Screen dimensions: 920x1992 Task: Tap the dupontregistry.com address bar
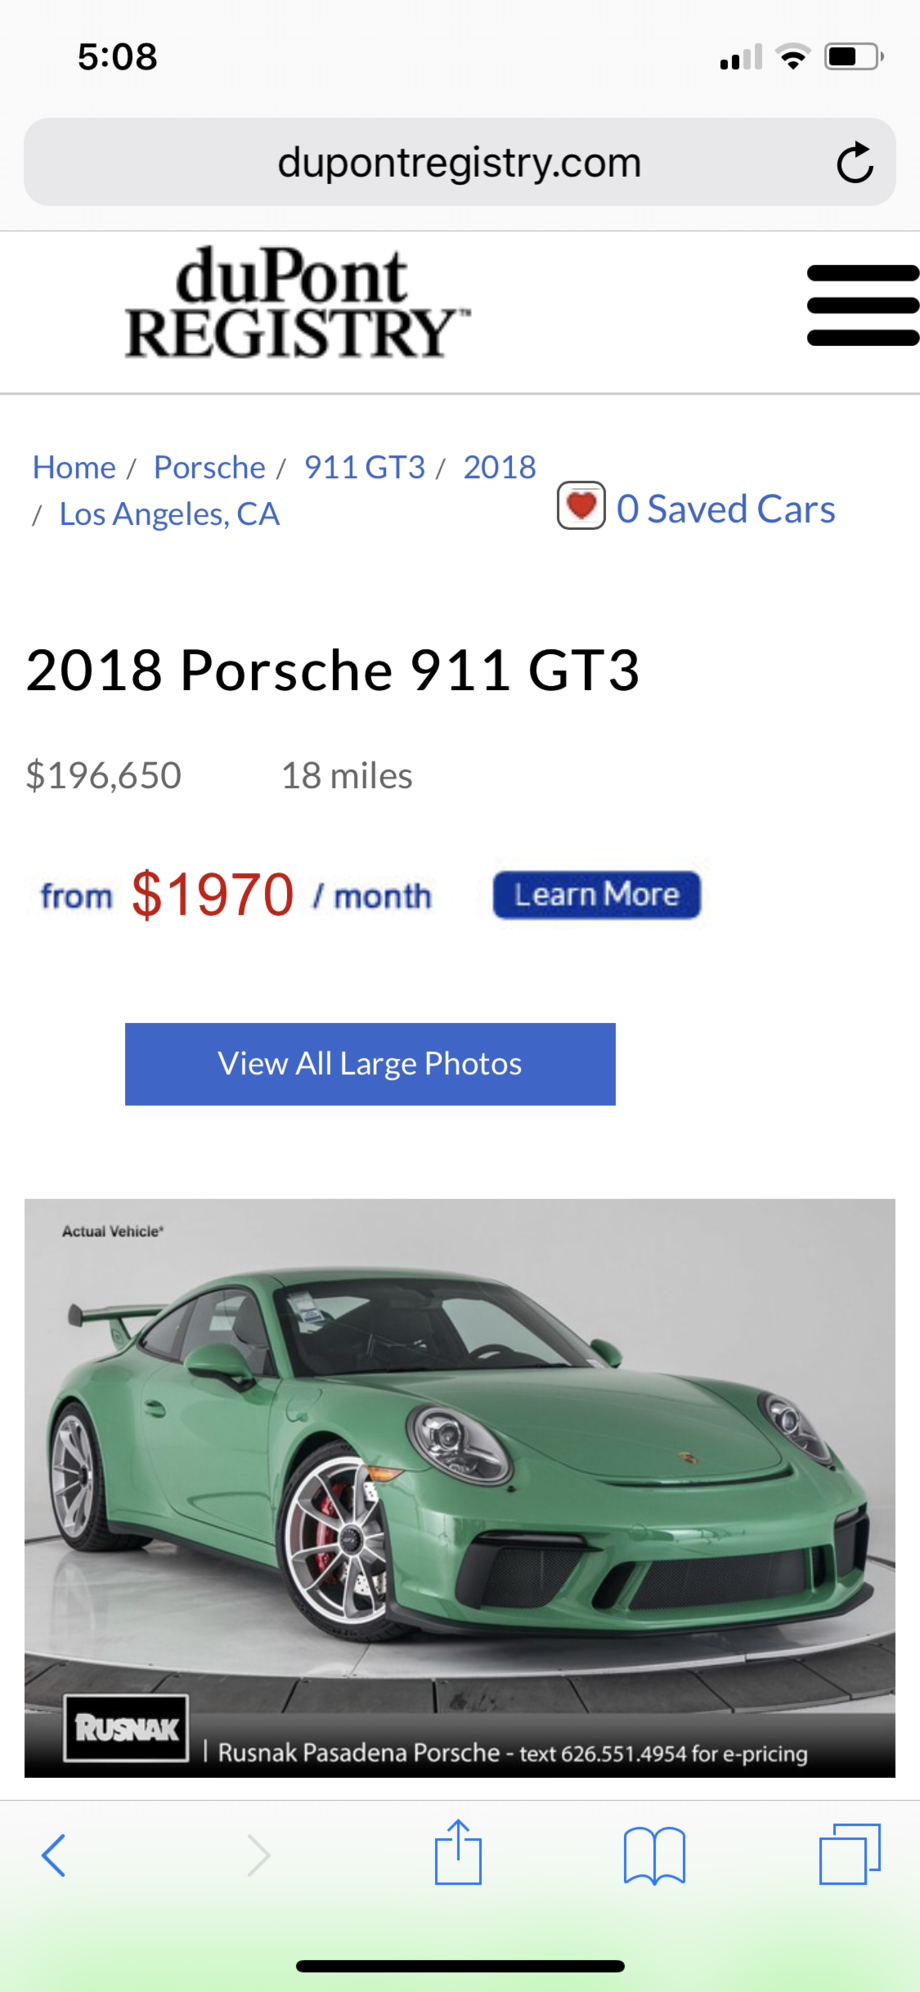(x=460, y=162)
